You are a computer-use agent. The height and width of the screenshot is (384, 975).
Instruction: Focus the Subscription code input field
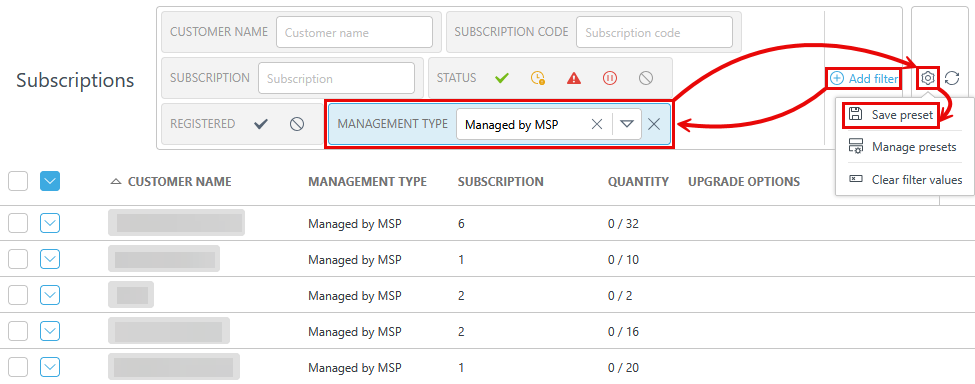[x=654, y=32]
